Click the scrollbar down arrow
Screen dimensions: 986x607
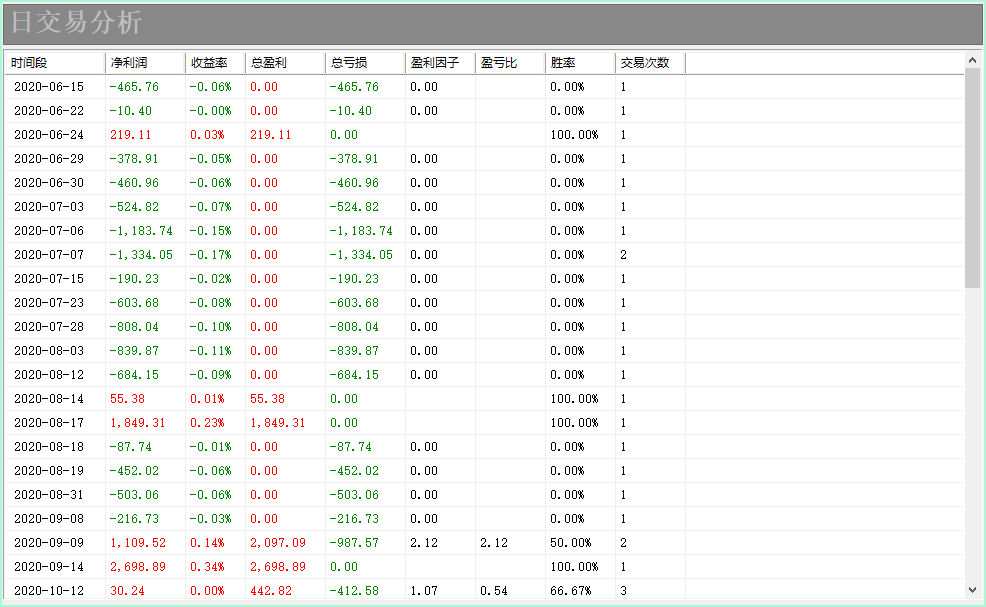tap(972, 590)
